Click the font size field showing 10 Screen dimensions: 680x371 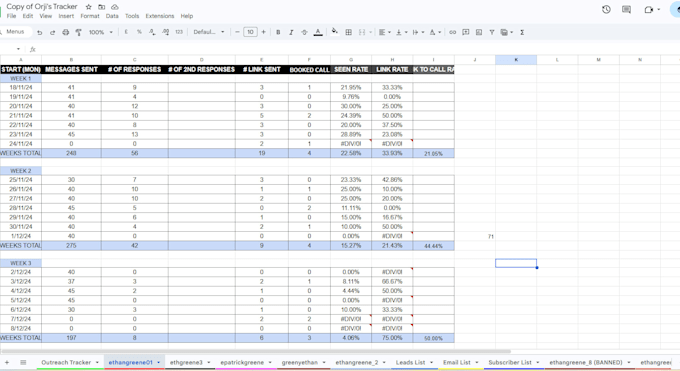tap(250, 32)
